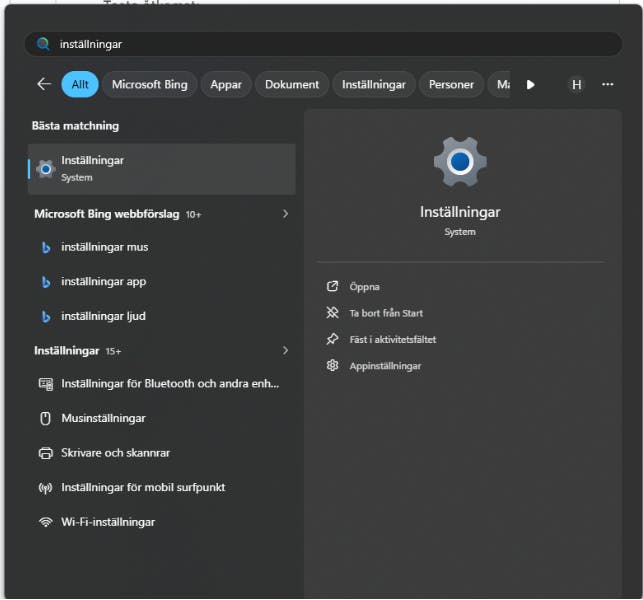The height and width of the screenshot is (600, 643).
Task: Click the H user profile avatar
Action: 576,85
